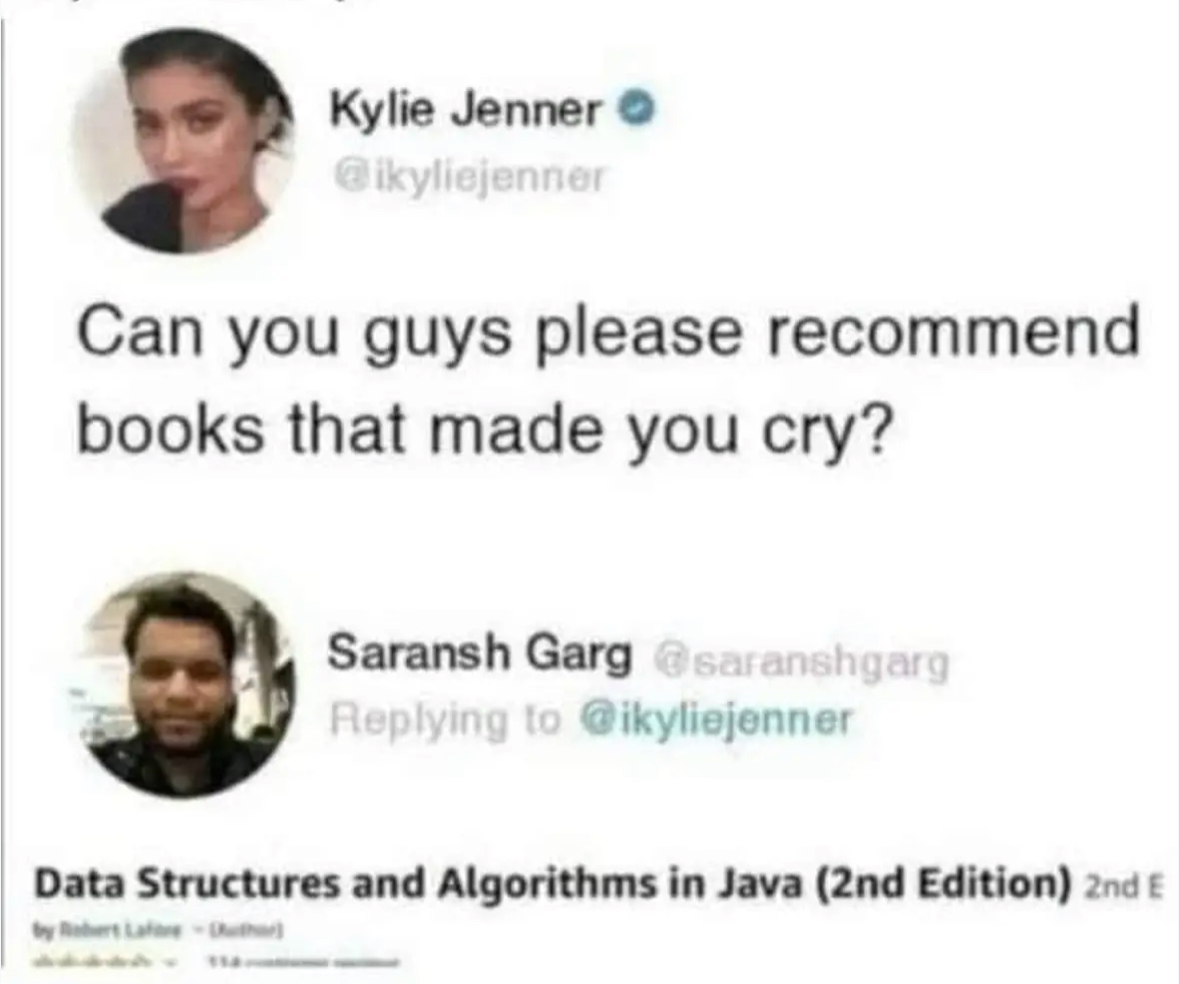1179x984 pixels.
Task: Click the gray @ikyliejenner handle under Kylie's name
Action: pyautogui.click(x=468, y=177)
